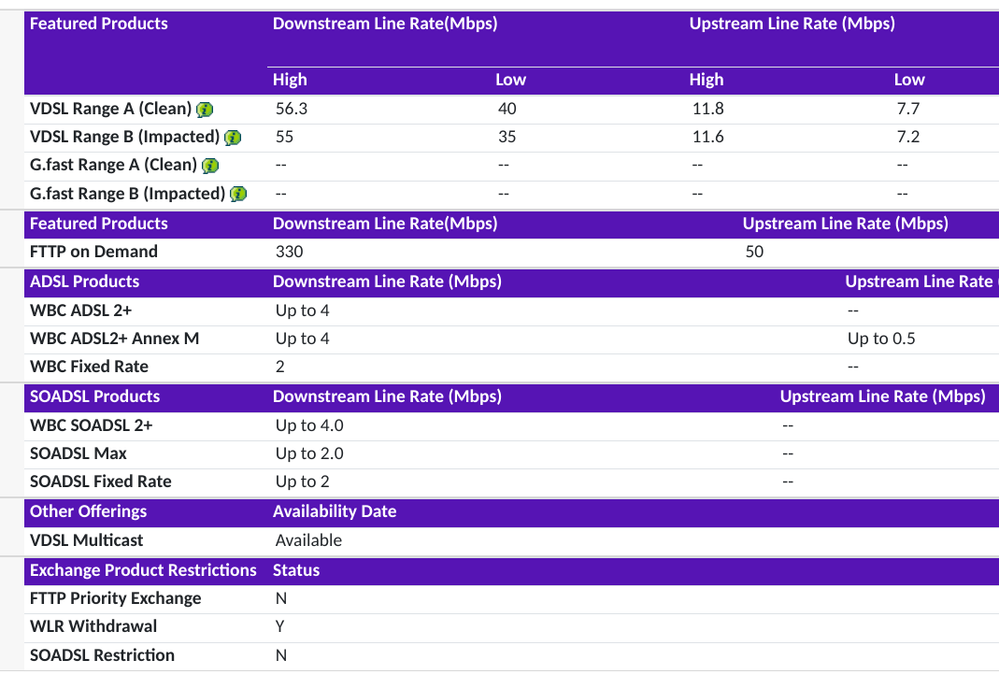The width and height of the screenshot is (999, 678).
Task: Click the FTTP Priority Exchange row label
Action: click(115, 598)
